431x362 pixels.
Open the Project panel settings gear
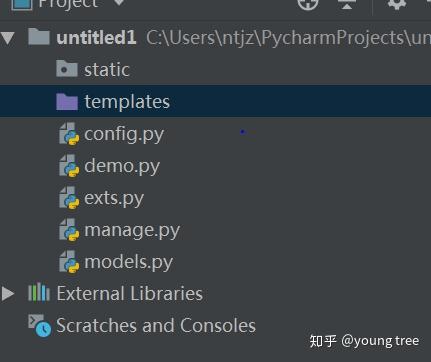(x=397, y=4)
